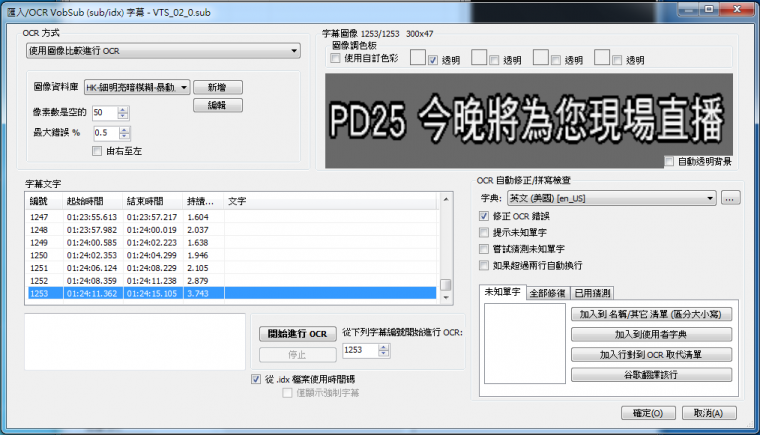Click the 新增 button
The height and width of the screenshot is (435, 760).
tap(218, 87)
